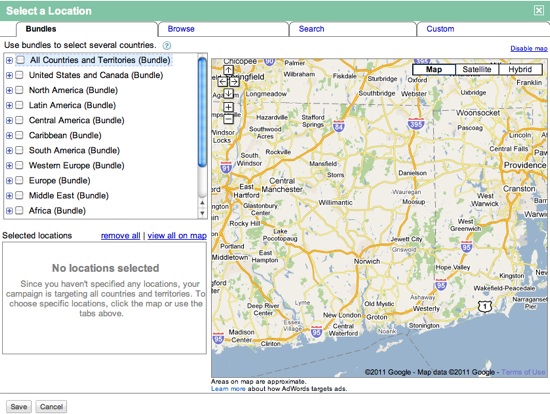Switch to the Bundles tab
The image size is (550, 414).
click(x=87, y=29)
